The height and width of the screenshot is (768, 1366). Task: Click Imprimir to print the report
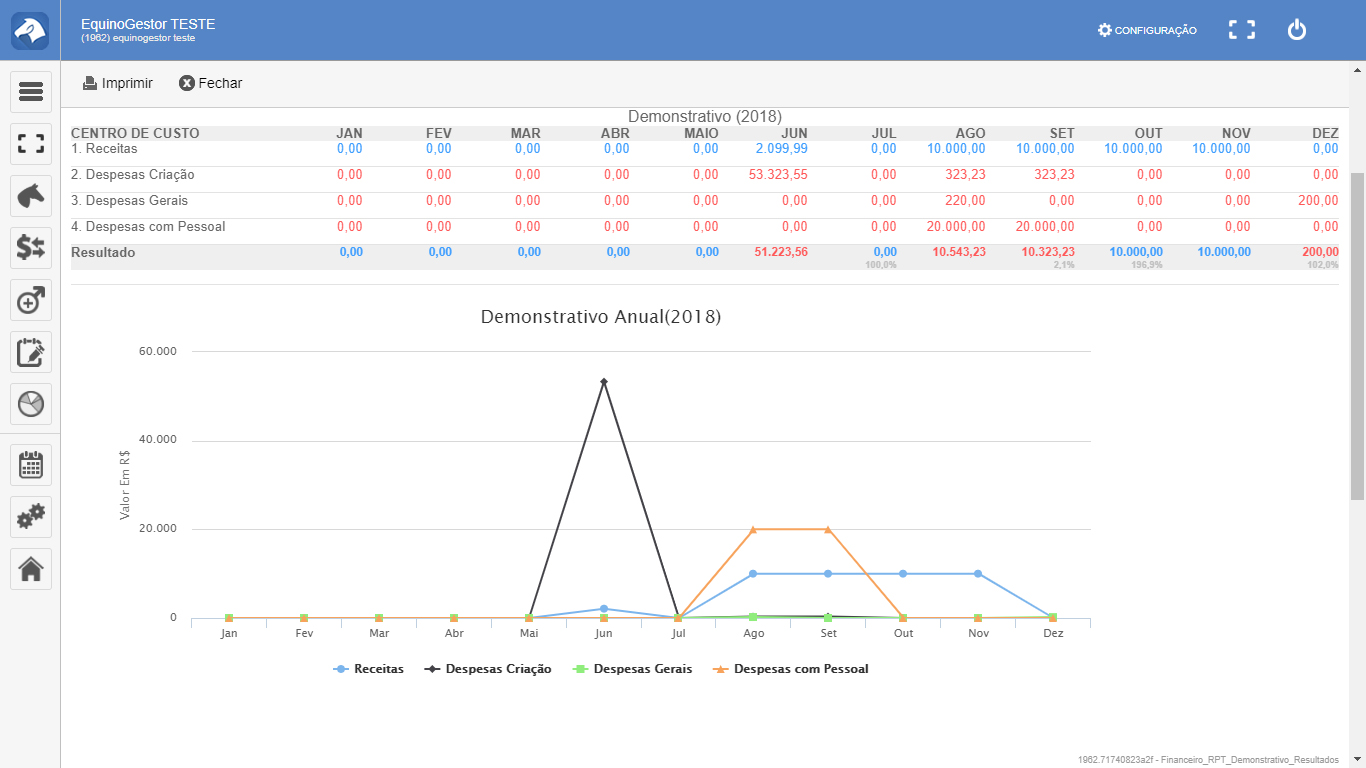(x=118, y=83)
